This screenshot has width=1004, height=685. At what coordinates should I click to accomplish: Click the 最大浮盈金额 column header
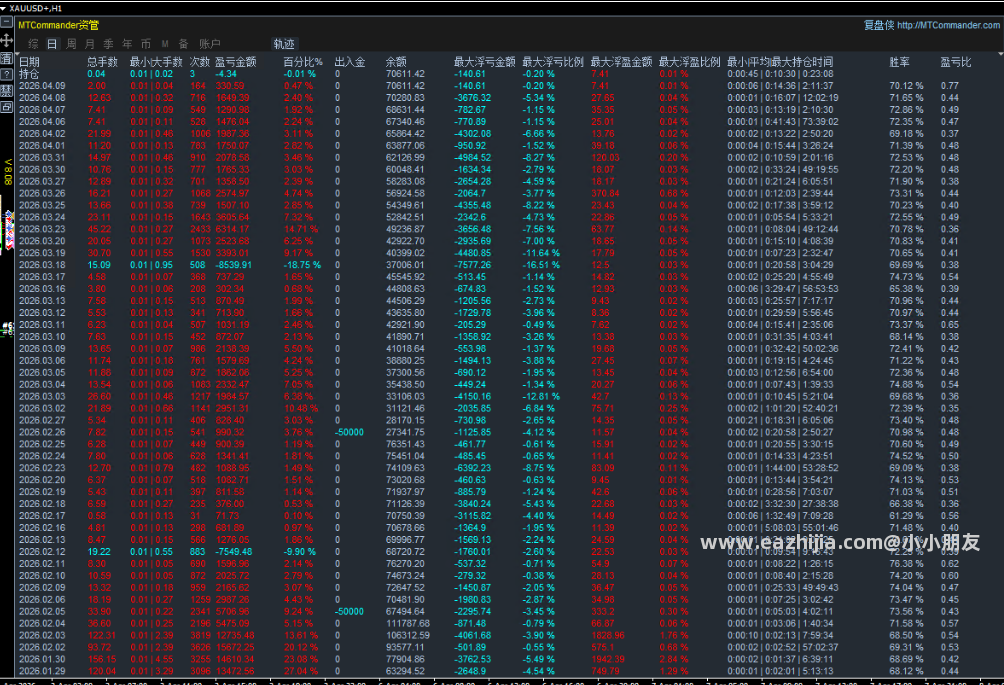[621, 62]
